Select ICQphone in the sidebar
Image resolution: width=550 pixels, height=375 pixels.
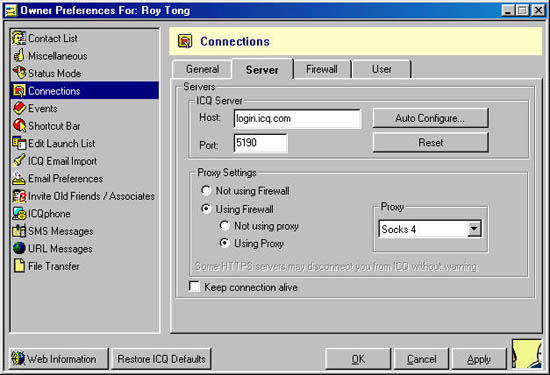49,214
